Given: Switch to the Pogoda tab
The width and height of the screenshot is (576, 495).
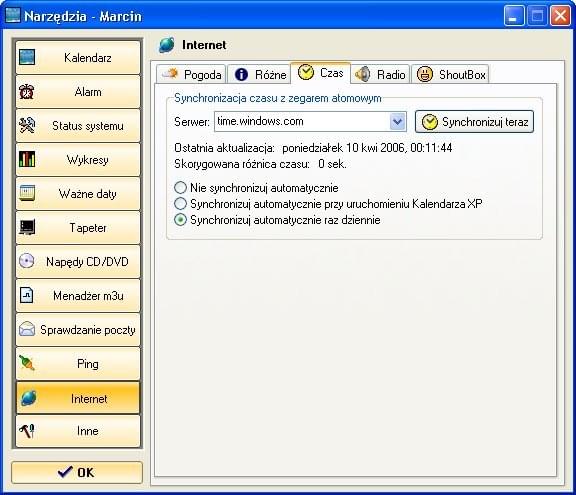Looking at the screenshot, I should tap(191, 74).
